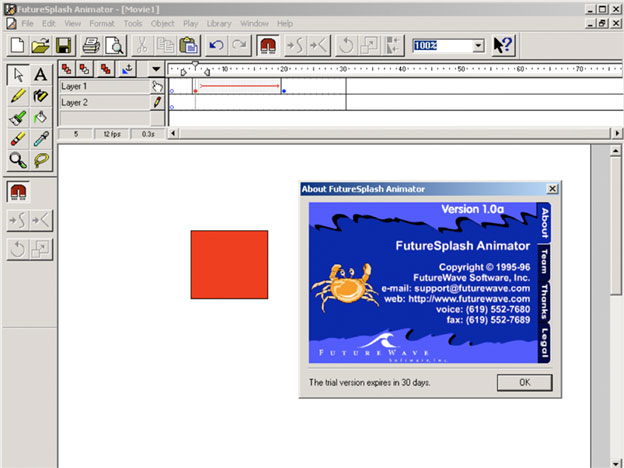
Task: Save the movie with floppy disk icon
Action: (x=64, y=45)
